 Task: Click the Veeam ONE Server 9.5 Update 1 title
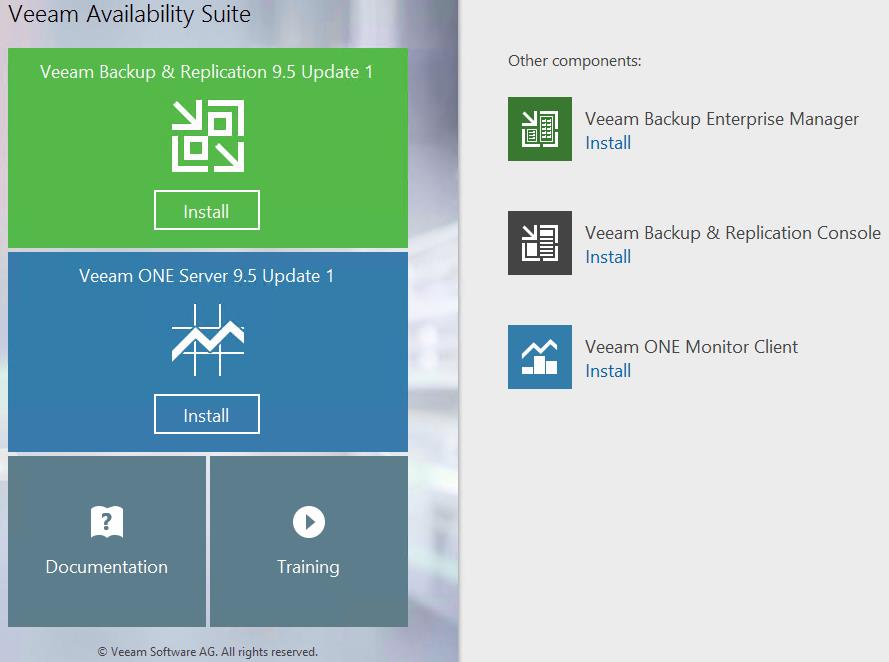click(206, 276)
